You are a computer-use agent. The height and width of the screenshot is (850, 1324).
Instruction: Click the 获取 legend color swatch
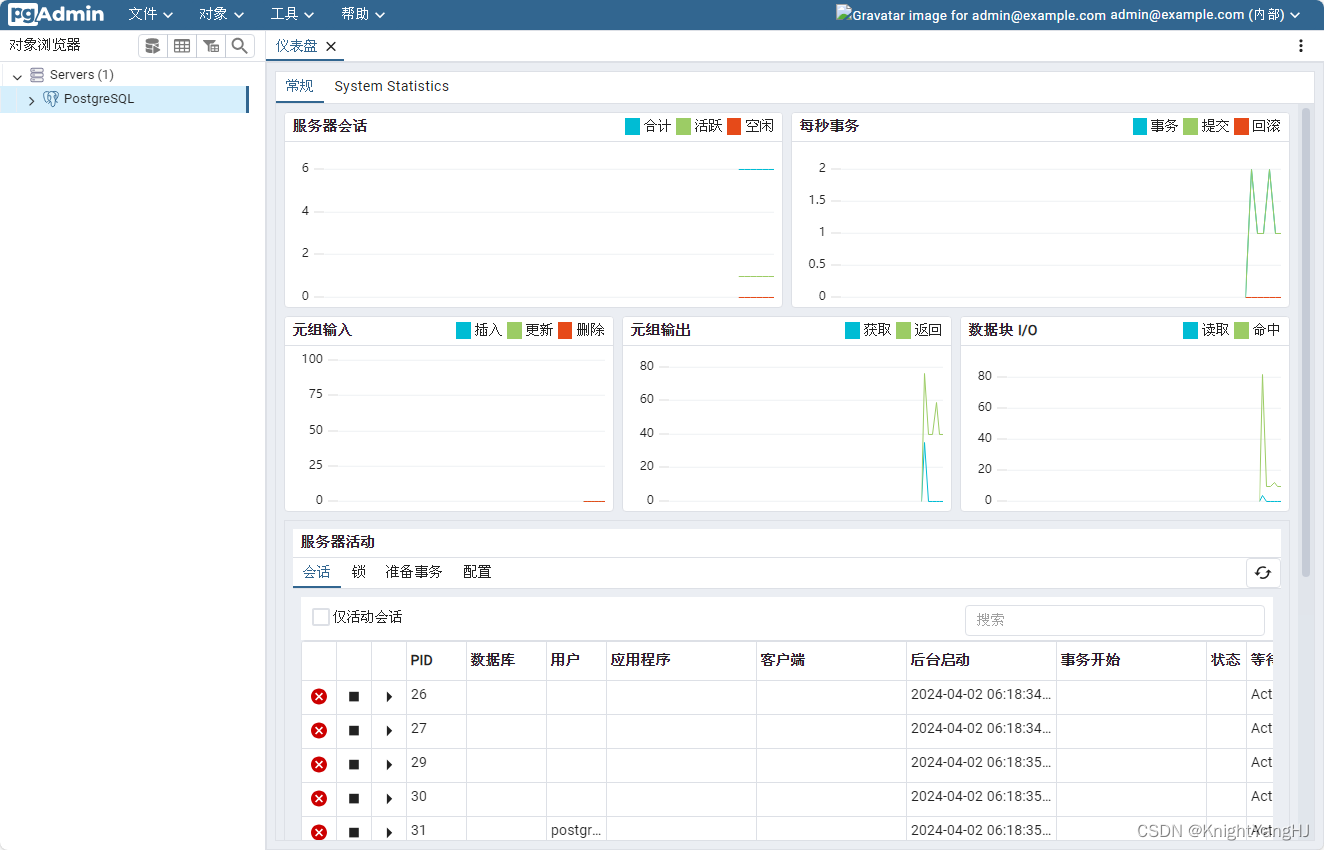click(852, 330)
